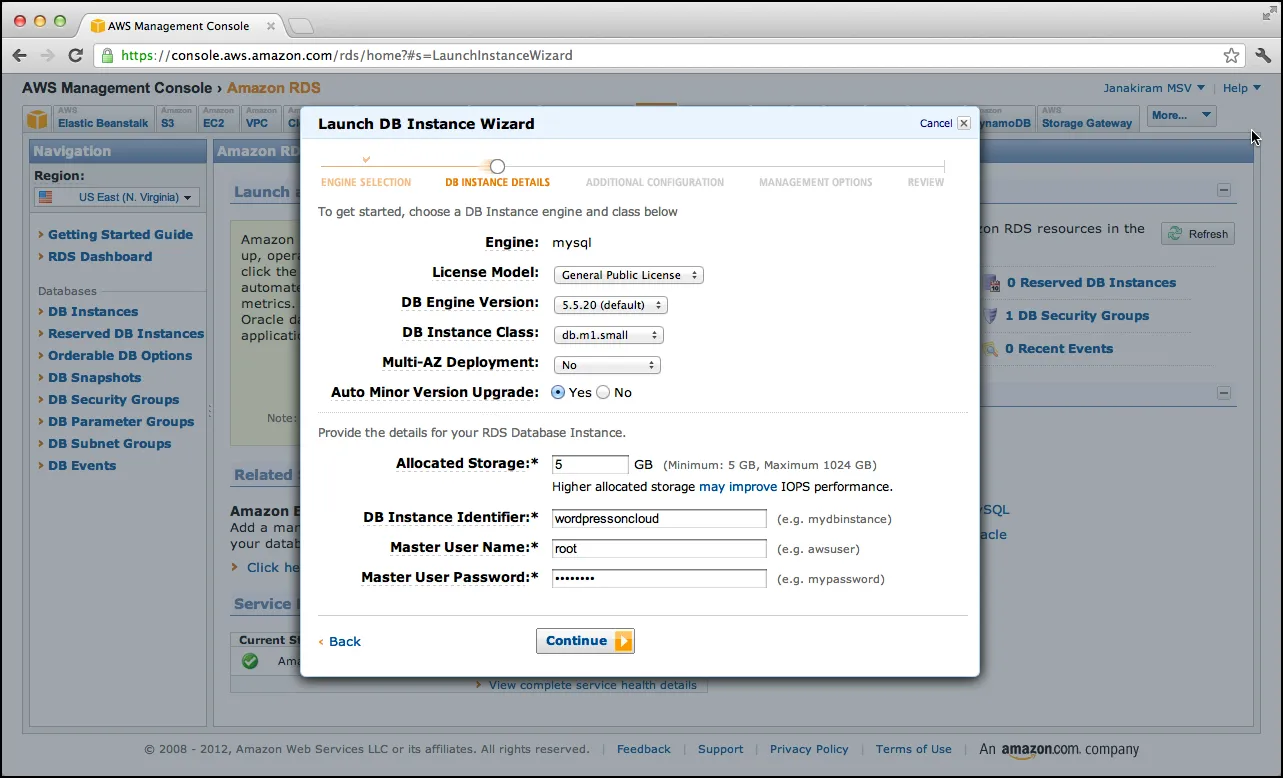Viewport: 1283px width, 778px height.
Task: Open Privacy Policy footer link
Action: point(809,749)
